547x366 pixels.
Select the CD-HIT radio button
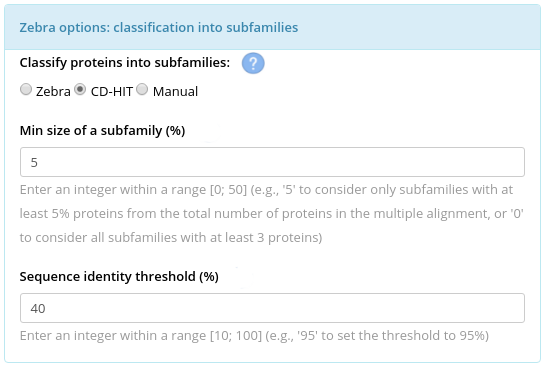click(80, 89)
